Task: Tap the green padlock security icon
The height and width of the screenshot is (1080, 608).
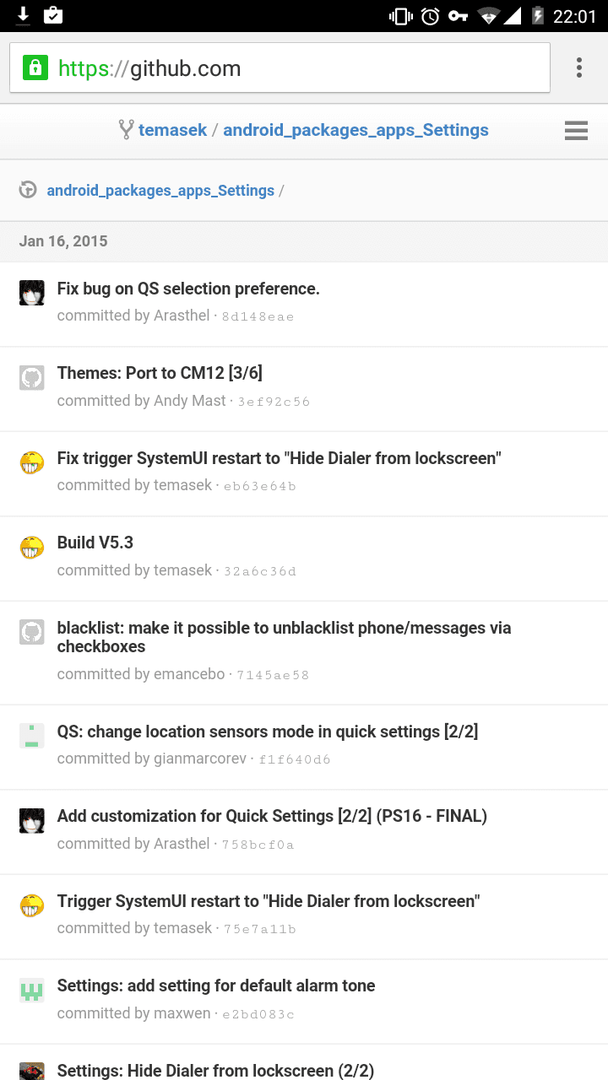Action: point(35,68)
